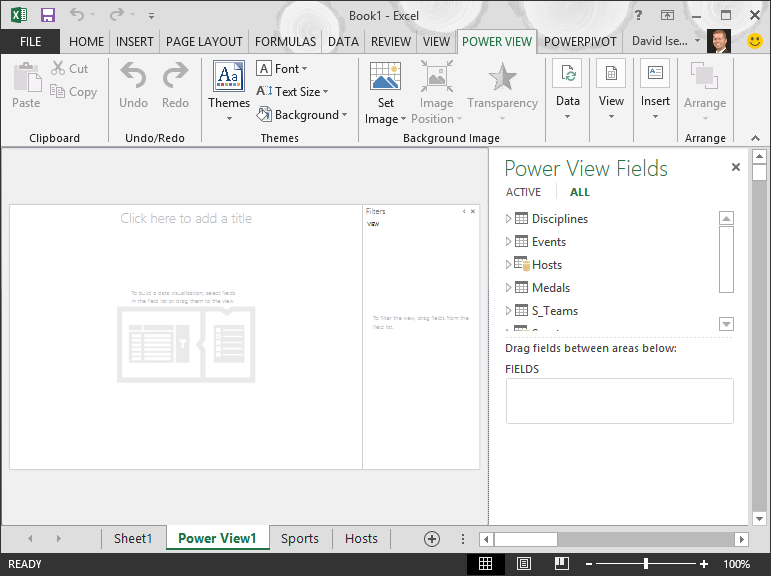Open the Font dropdown
Viewport: 771px width, 576px height.
(282, 68)
